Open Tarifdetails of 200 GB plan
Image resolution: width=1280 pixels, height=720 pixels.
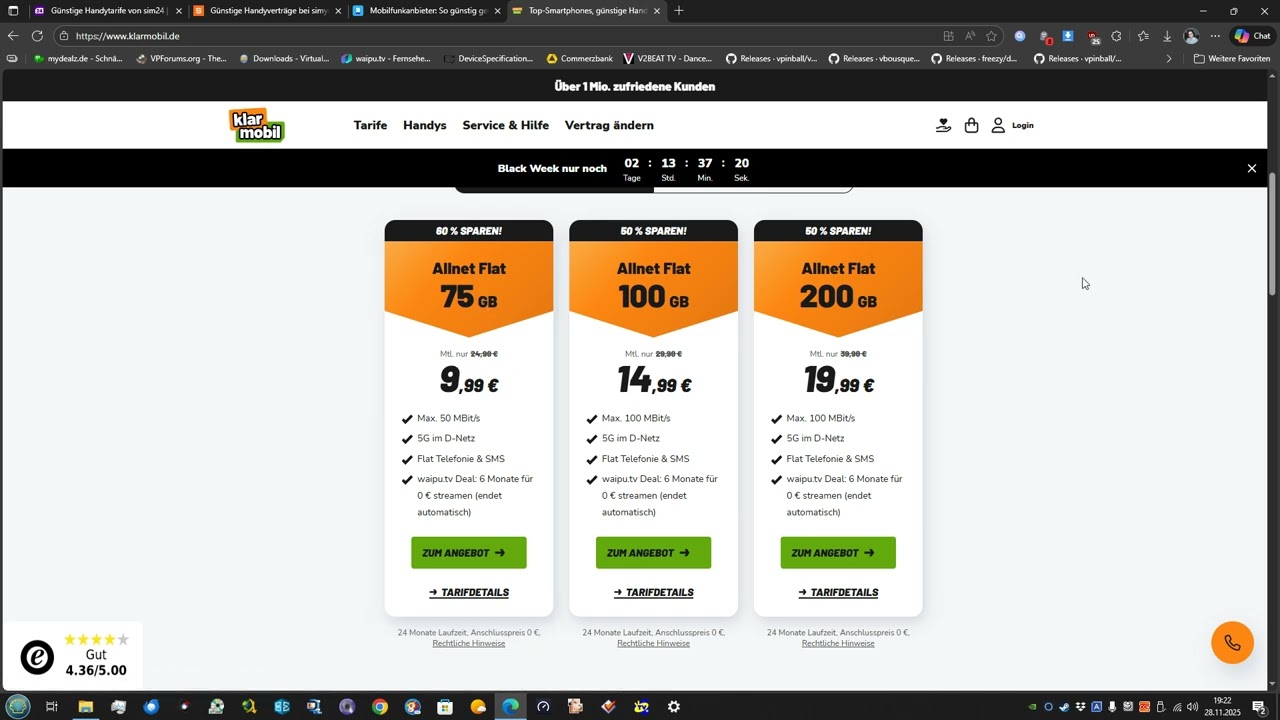tap(838, 592)
